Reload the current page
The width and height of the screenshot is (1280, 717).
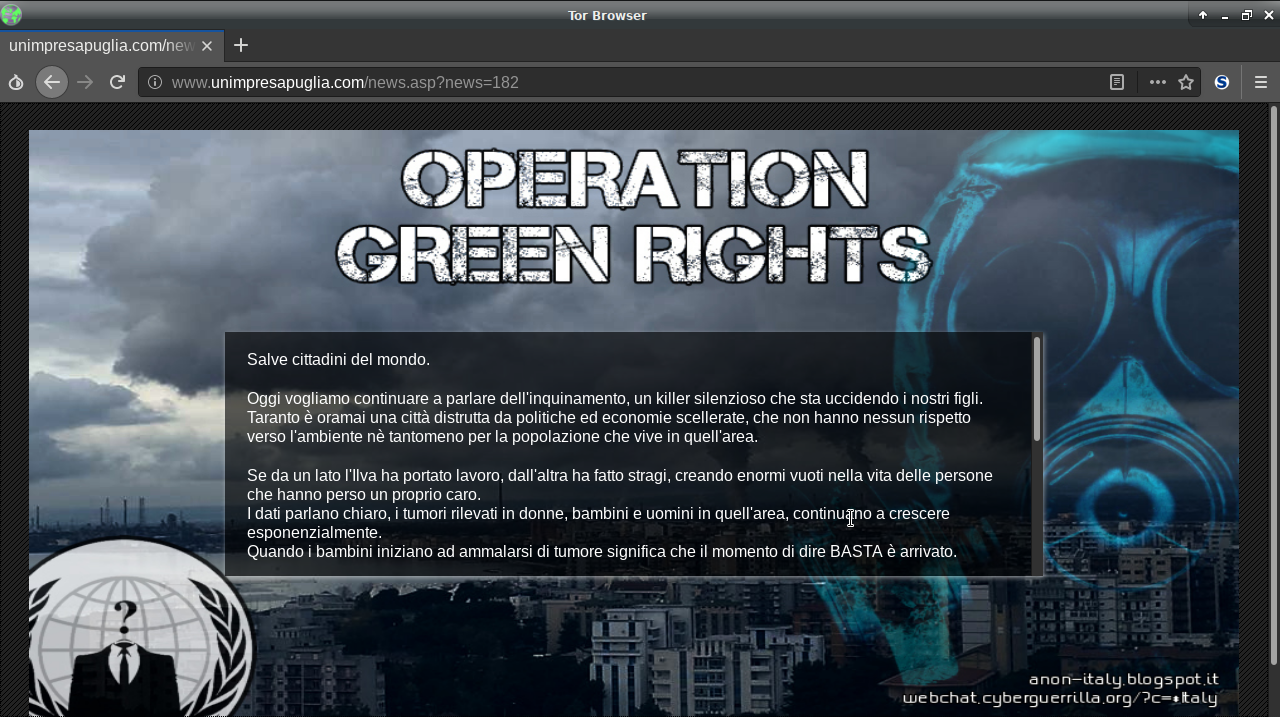117,82
